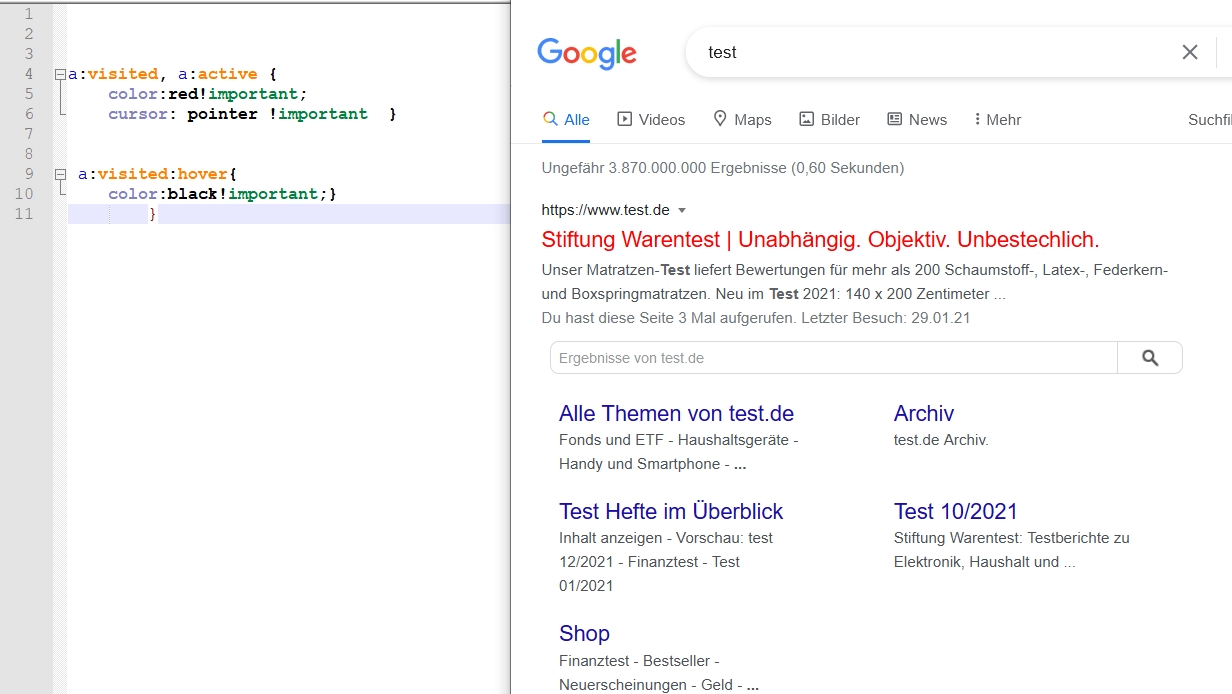This screenshot has width=1232, height=694.
Task: Click the magnifier button in the test.de search box
Action: click(x=1150, y=358)
